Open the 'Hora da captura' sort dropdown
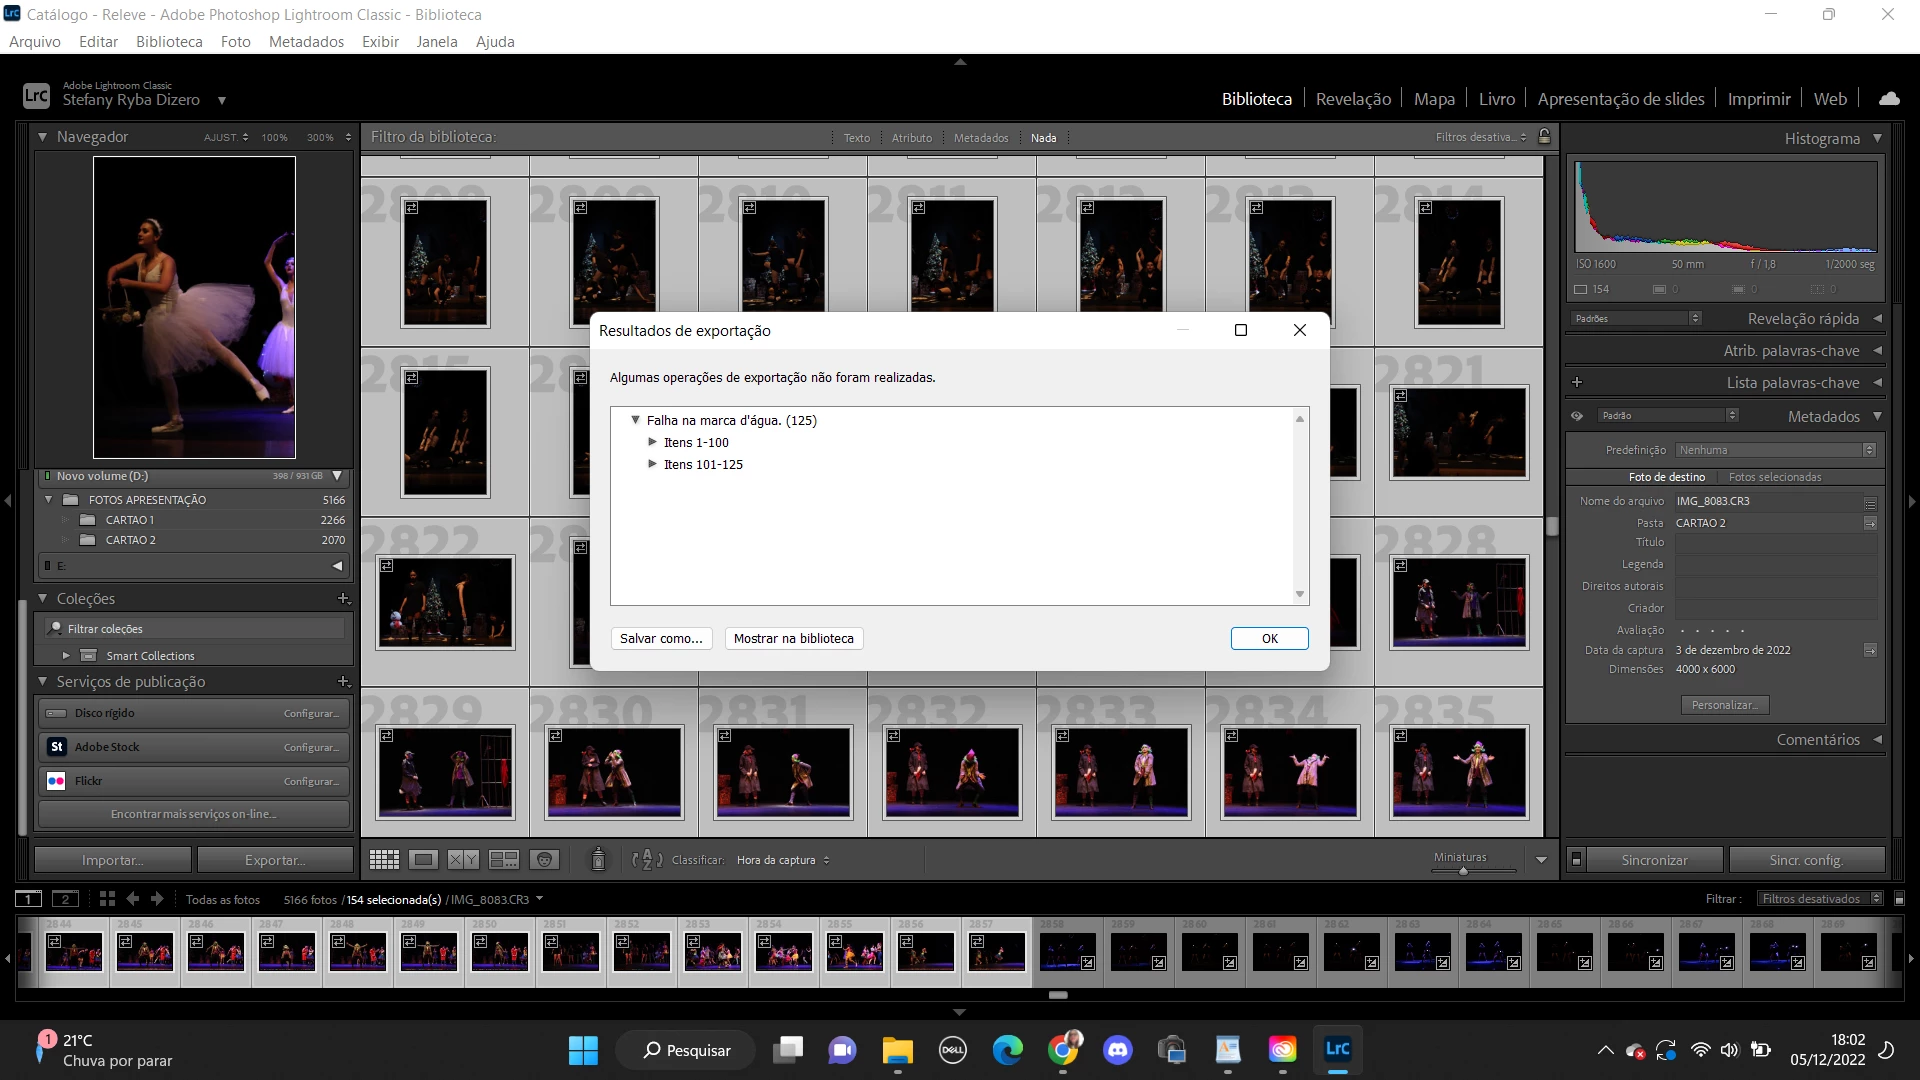 pyautogui.click(x=783, y=860)
